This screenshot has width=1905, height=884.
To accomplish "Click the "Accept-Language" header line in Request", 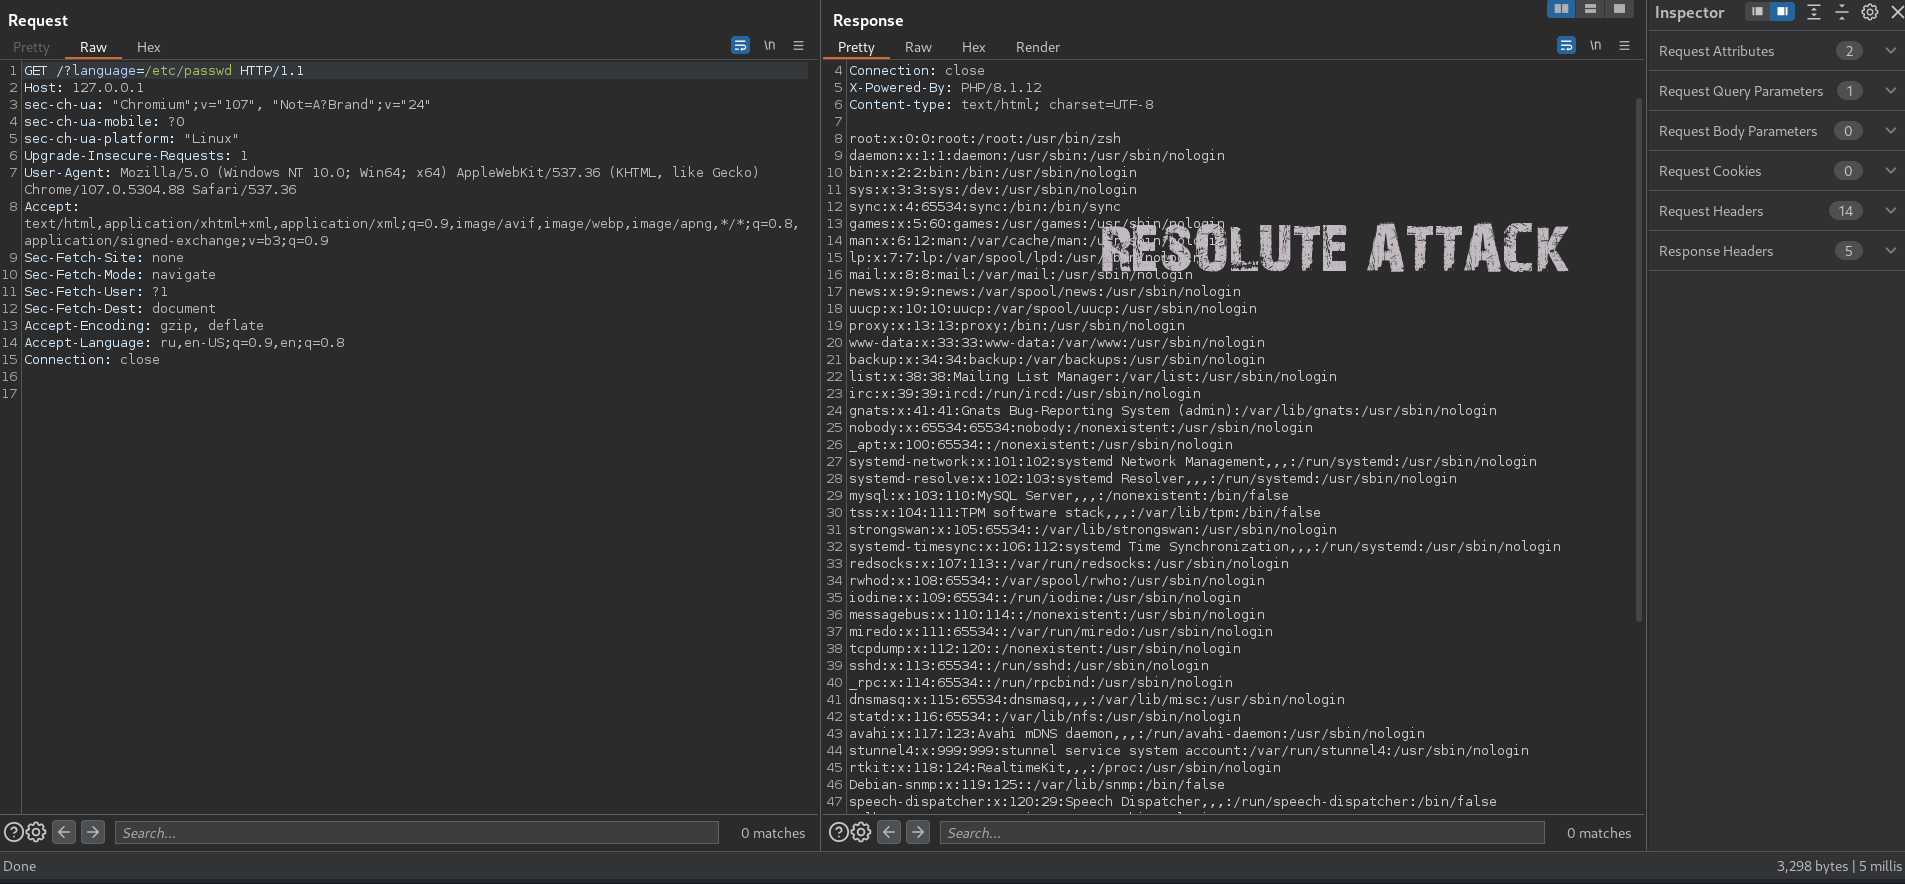I will coord(184,343).
